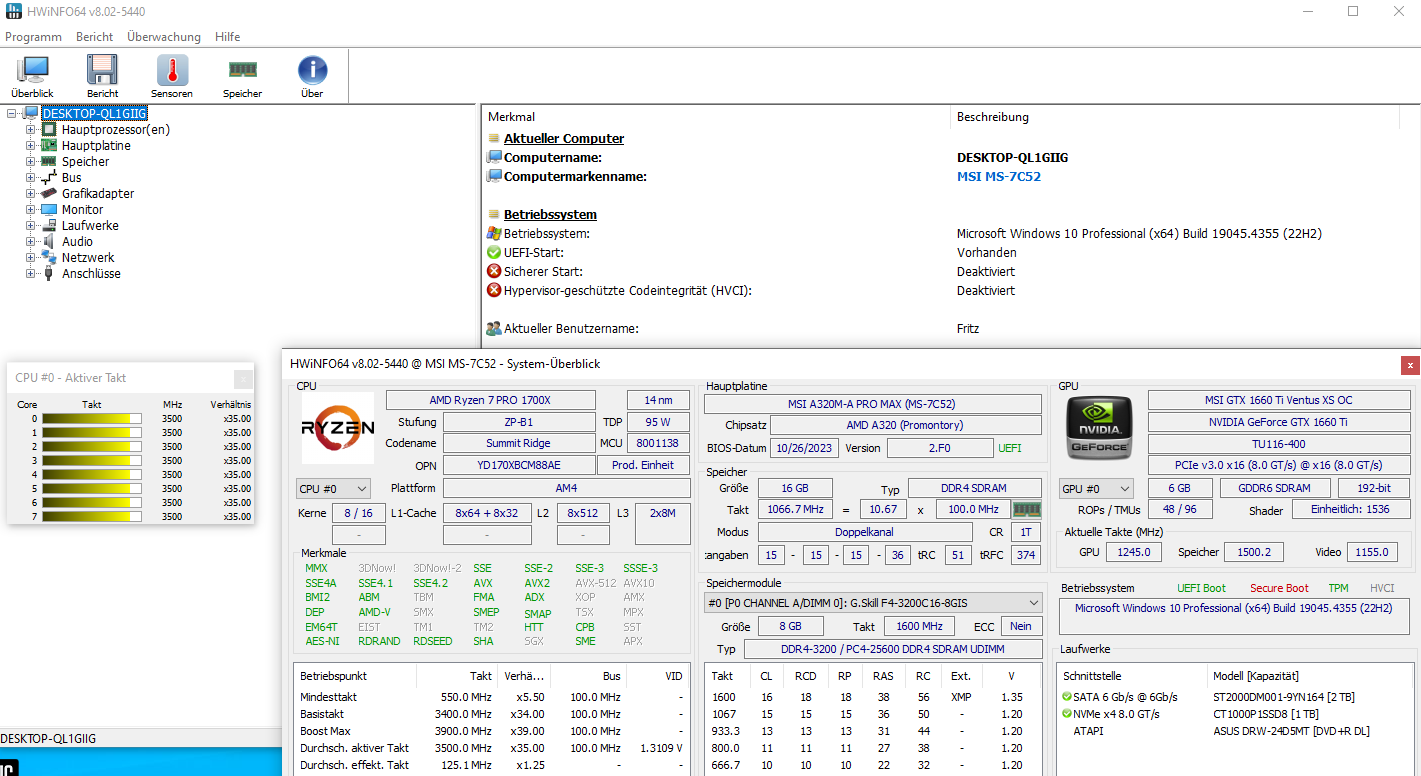The image size is (1421, 776).
Task: Click the NVIDIA GeForce logo
Action: (1100, 428)
